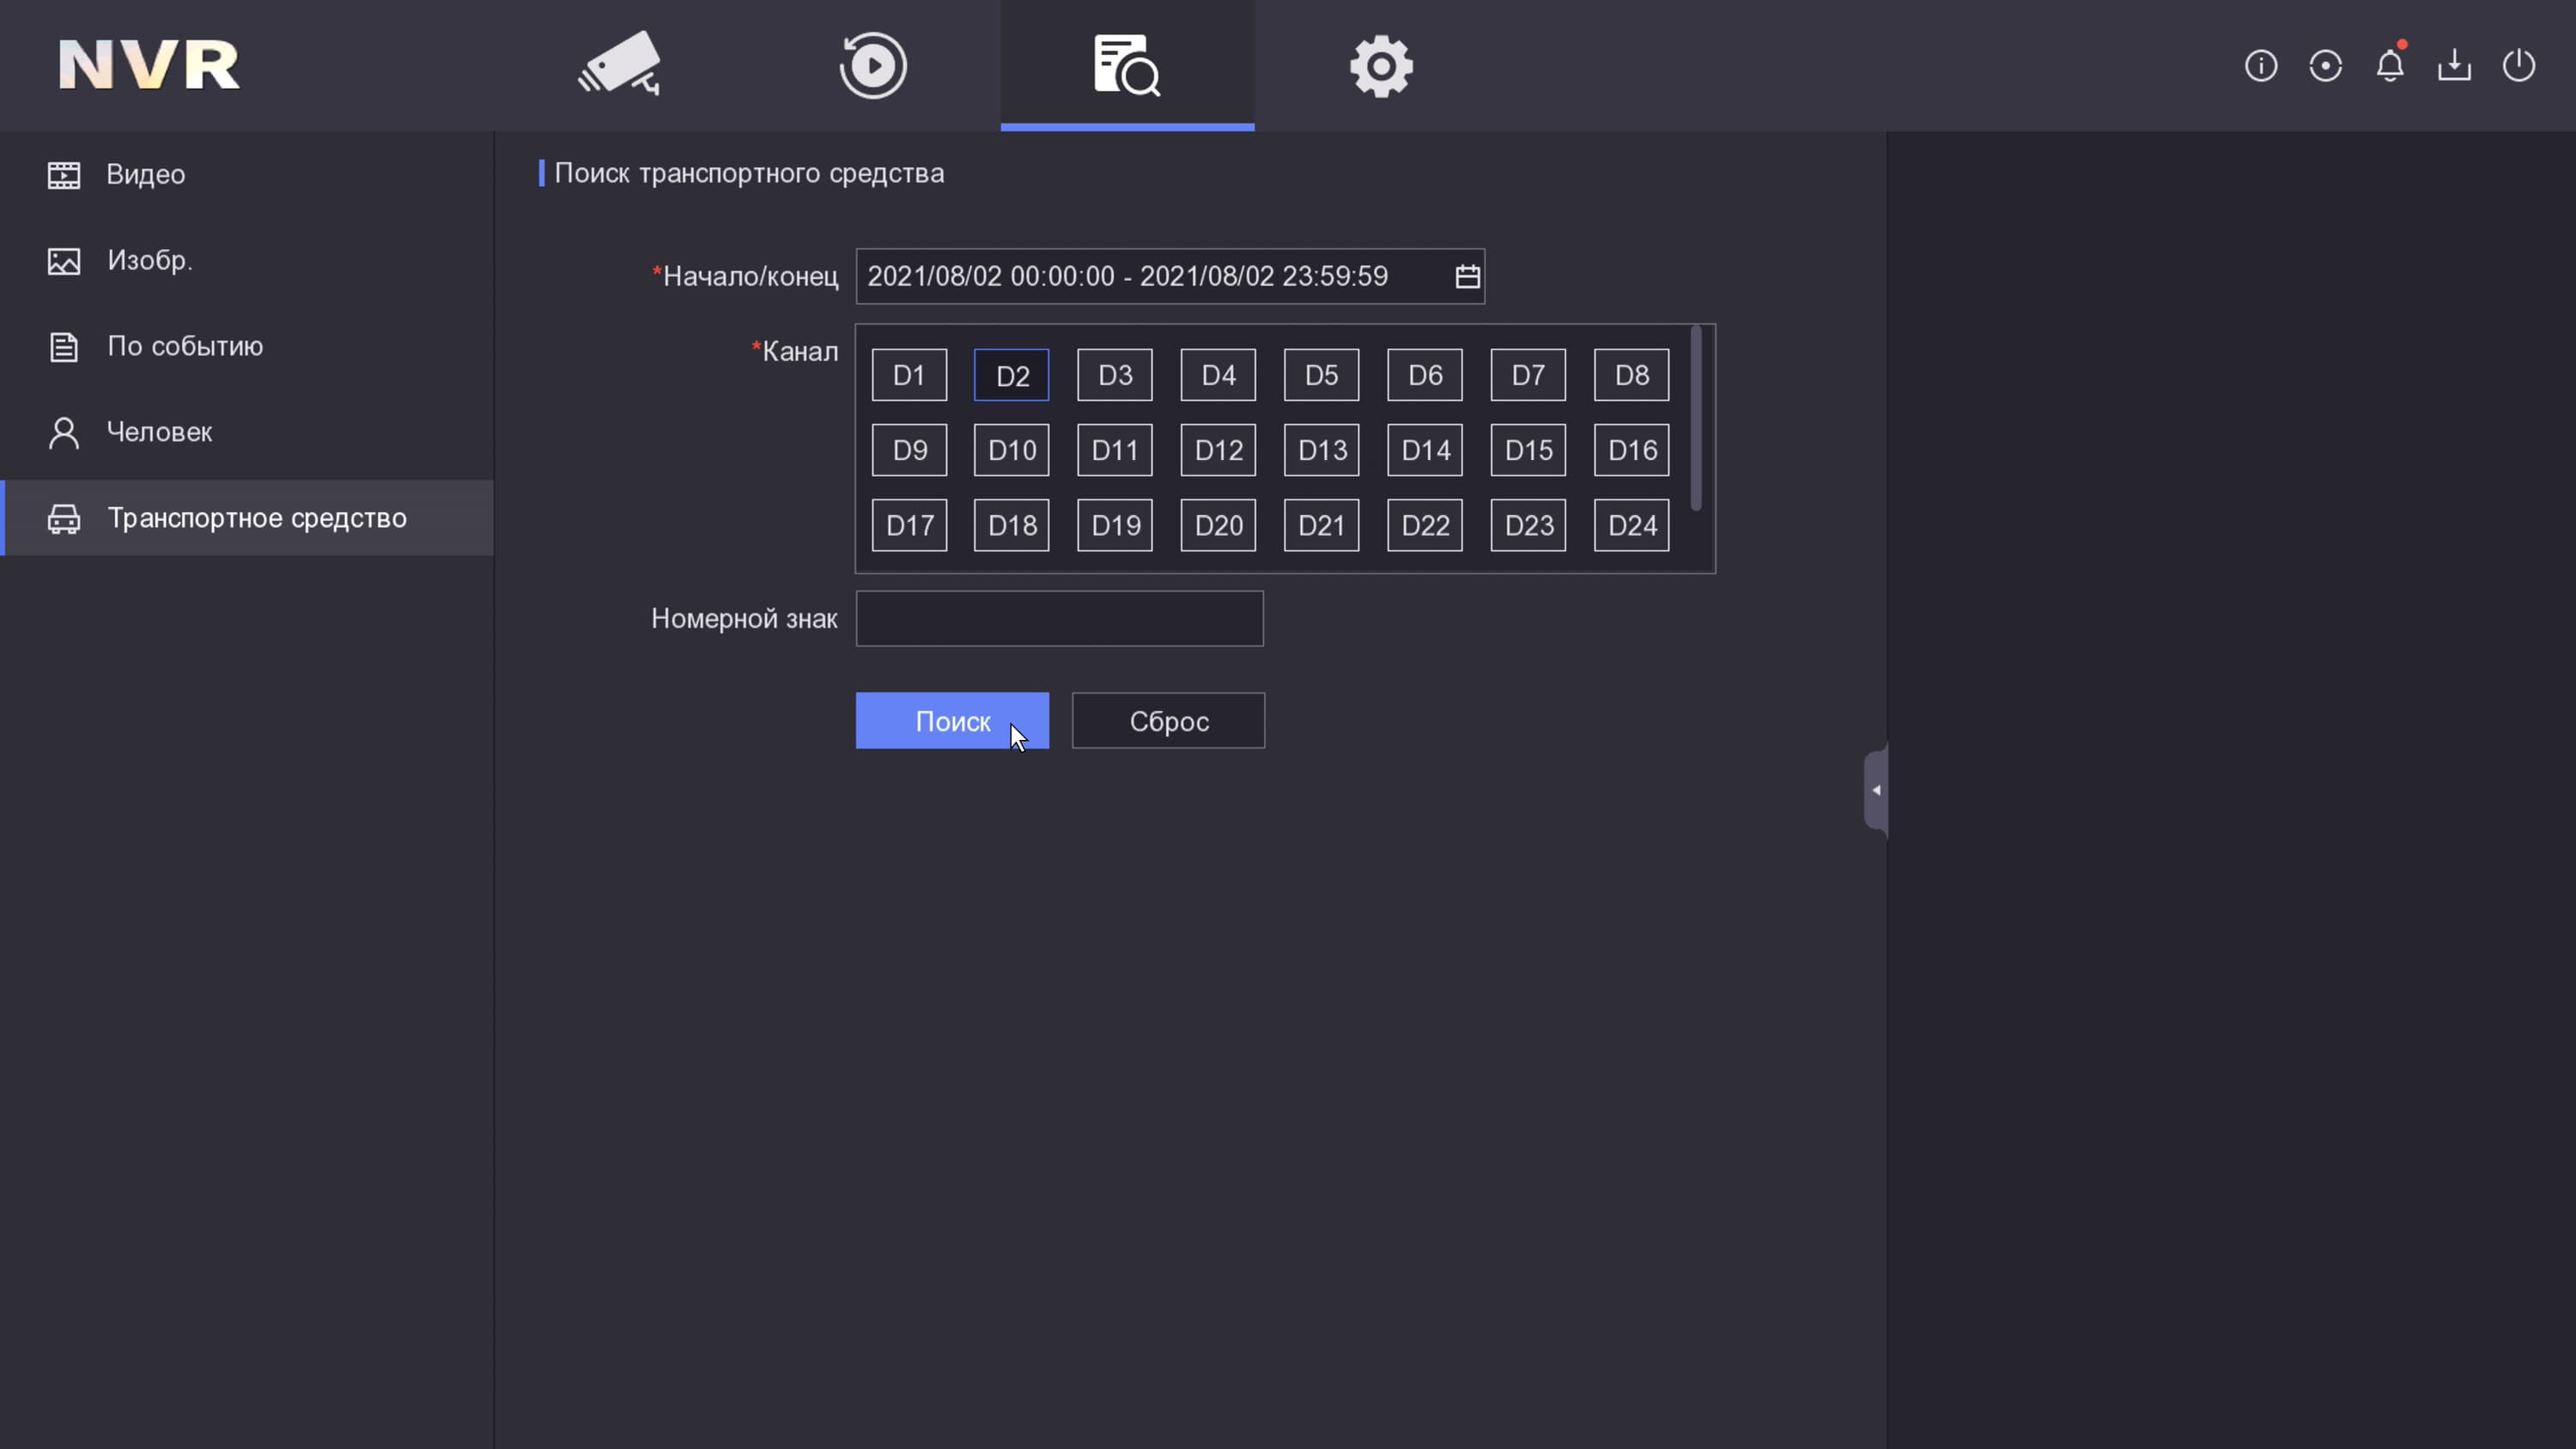
Task: Click the system information icon
Action: point(2260,66)
